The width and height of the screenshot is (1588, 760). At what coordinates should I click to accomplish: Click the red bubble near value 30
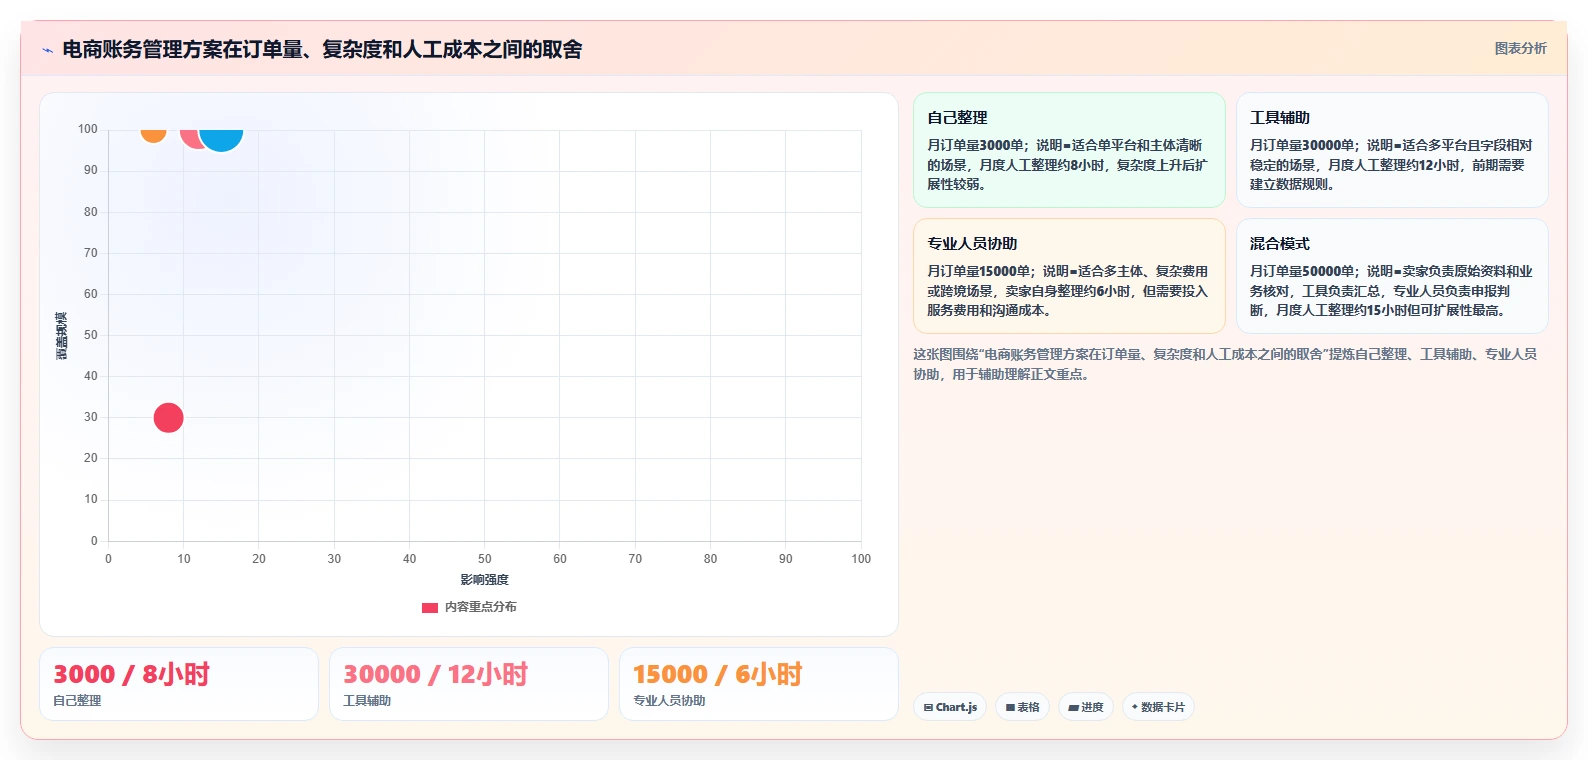pos(168,417)
